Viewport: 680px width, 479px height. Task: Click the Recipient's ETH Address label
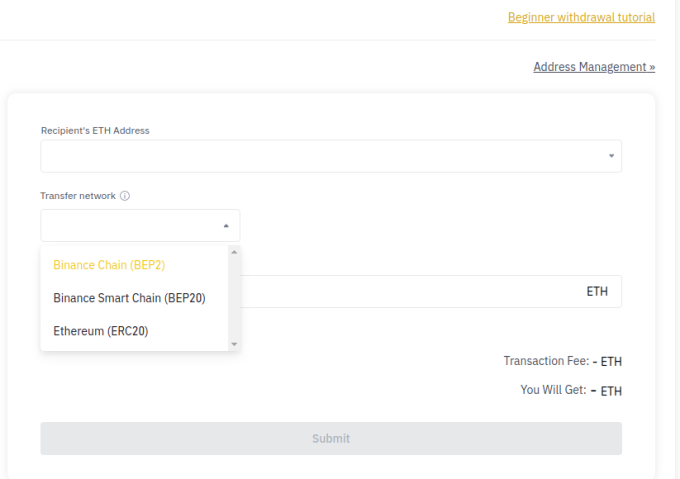tap(95, 130)
